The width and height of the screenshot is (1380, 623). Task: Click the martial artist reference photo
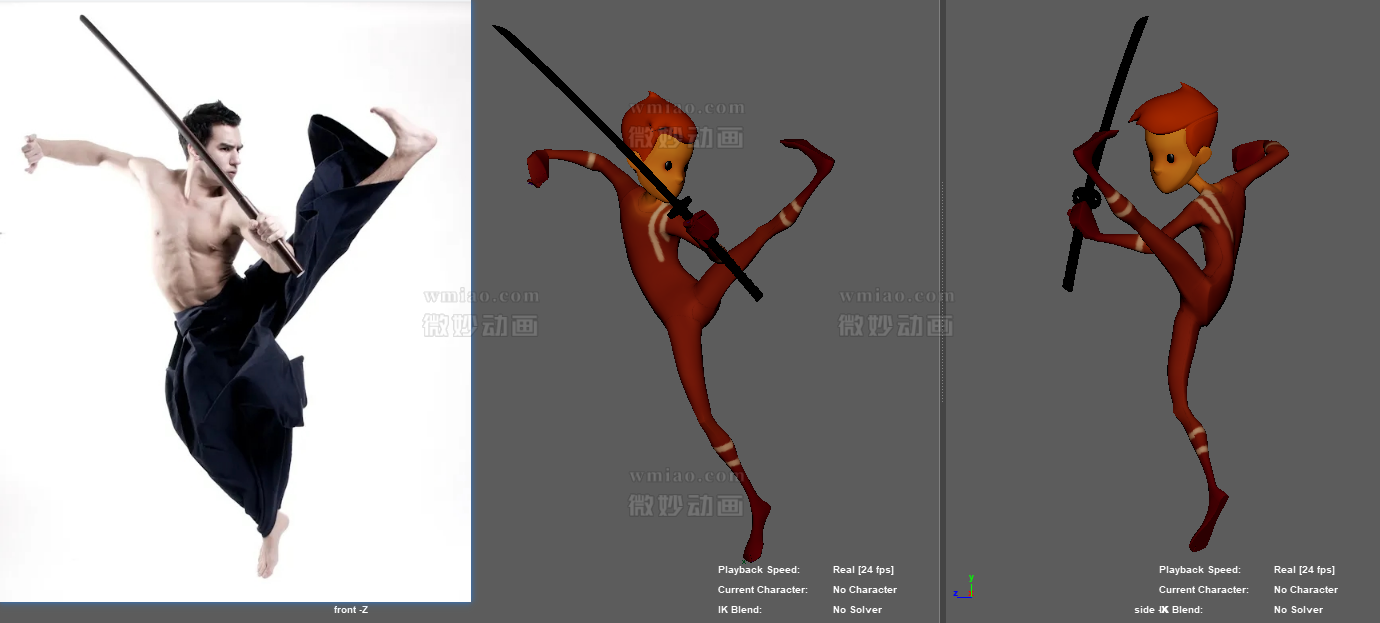click(235, 300)
